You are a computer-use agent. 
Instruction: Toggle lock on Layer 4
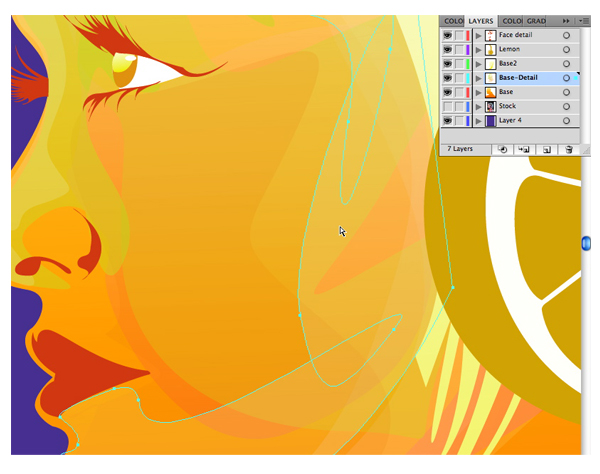pos(459,121)
